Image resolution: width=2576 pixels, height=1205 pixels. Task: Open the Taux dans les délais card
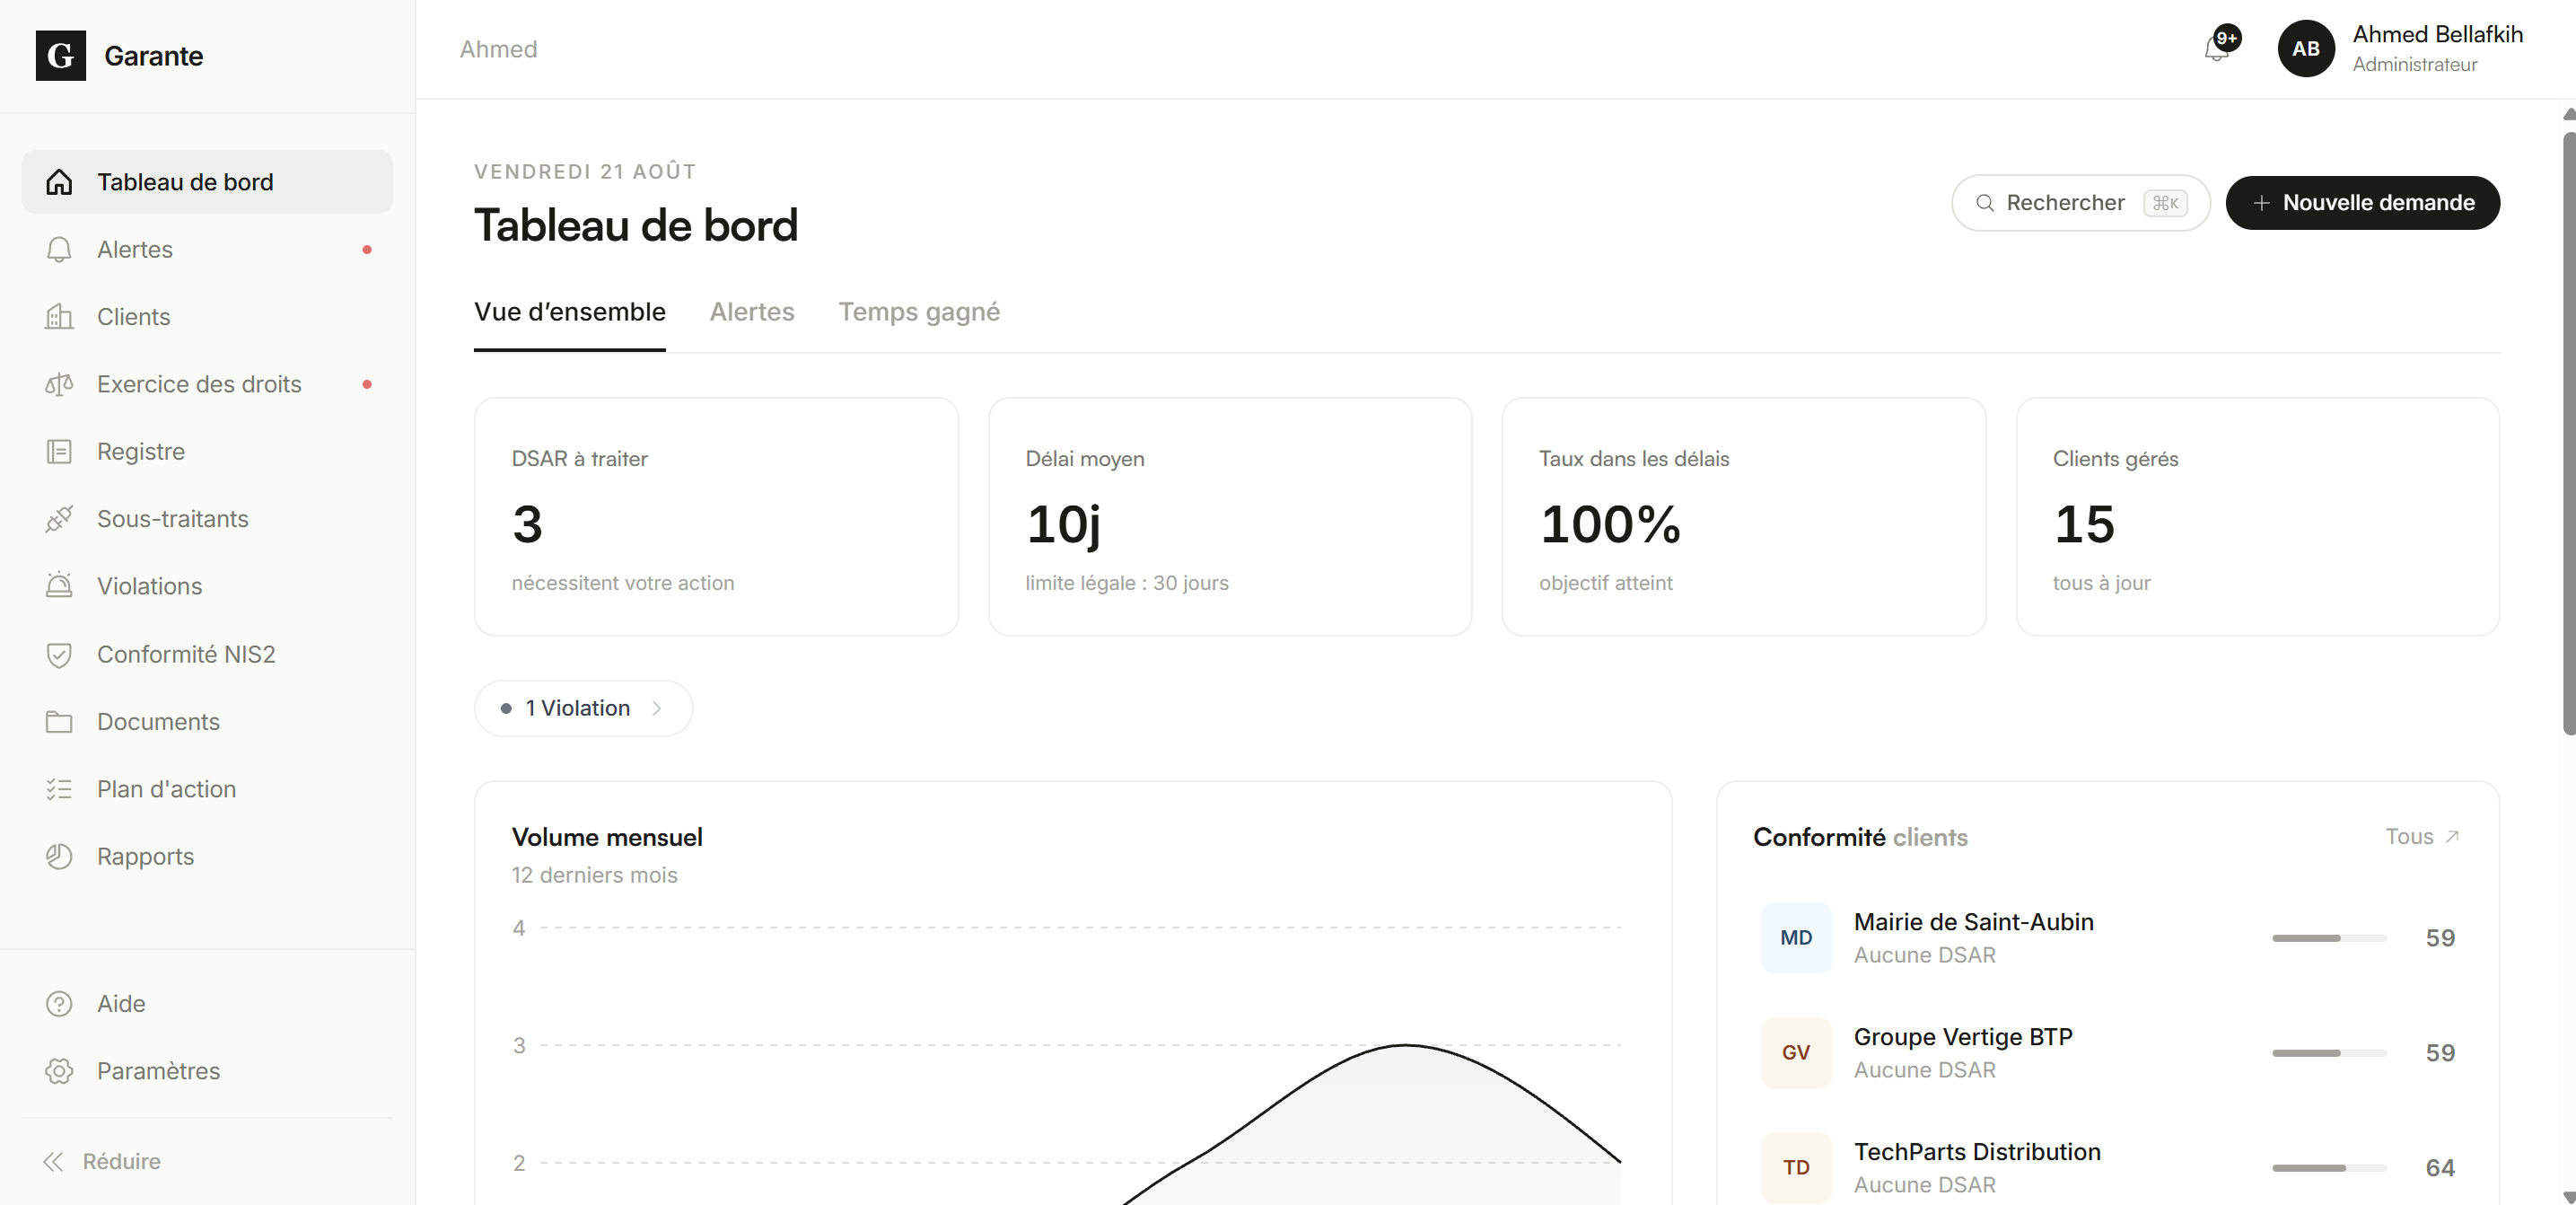point(1743,517)
